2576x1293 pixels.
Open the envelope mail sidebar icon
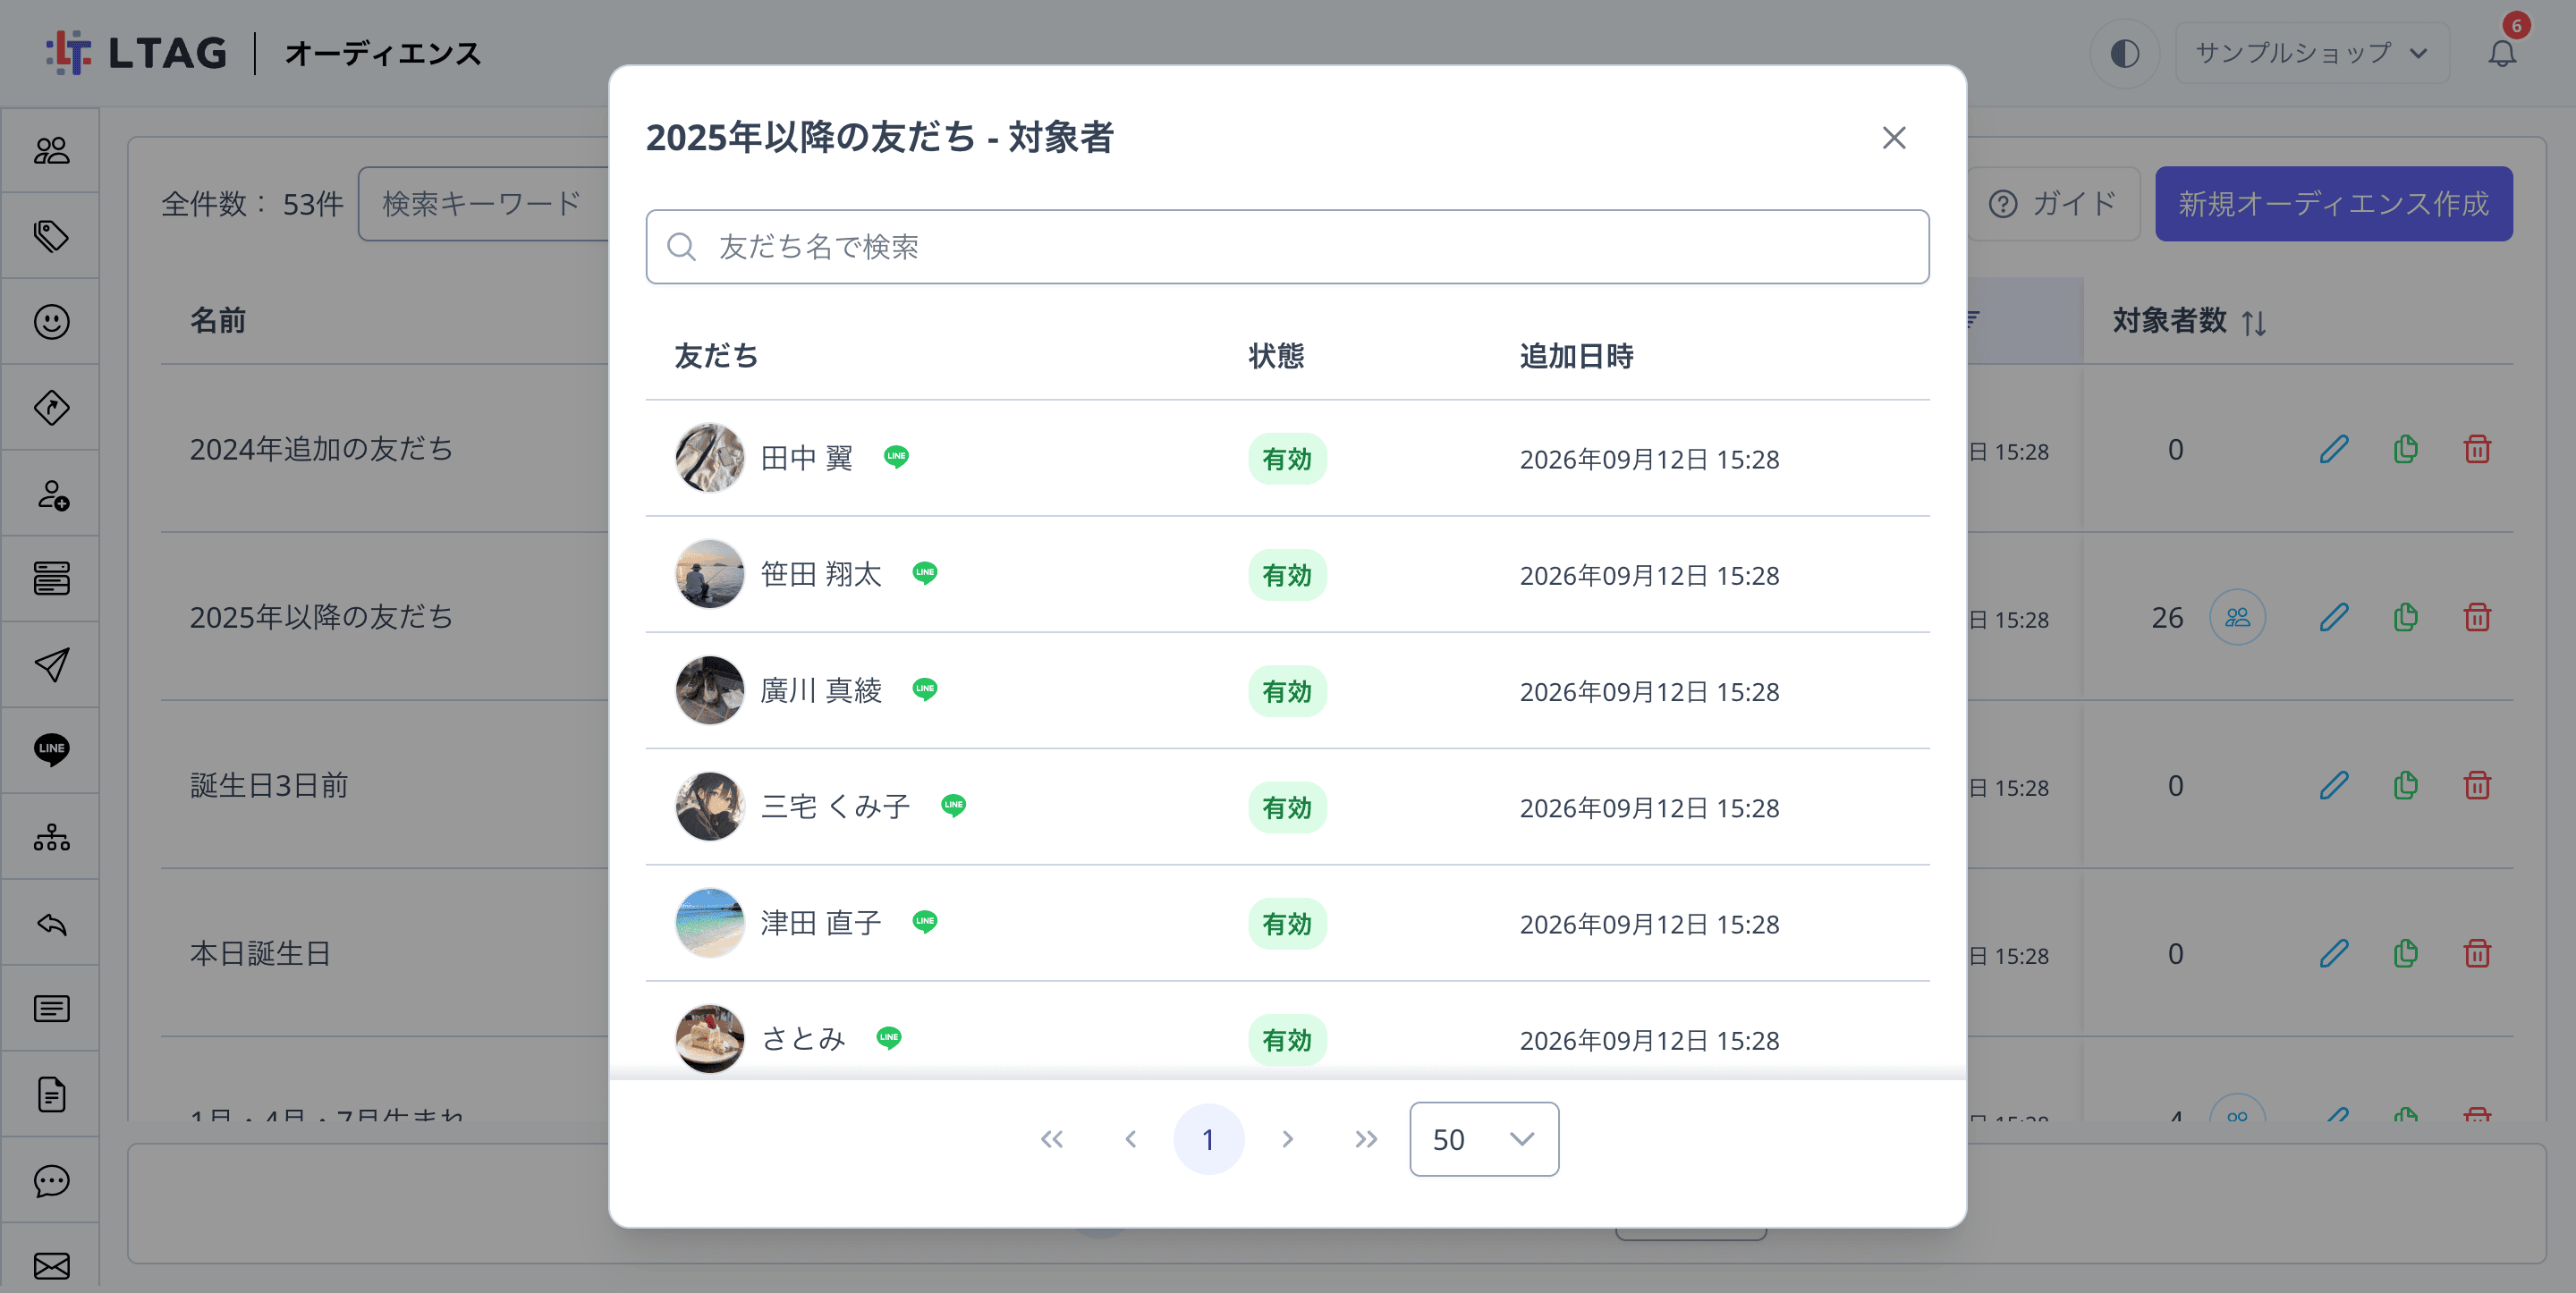tap(51, 1266)
